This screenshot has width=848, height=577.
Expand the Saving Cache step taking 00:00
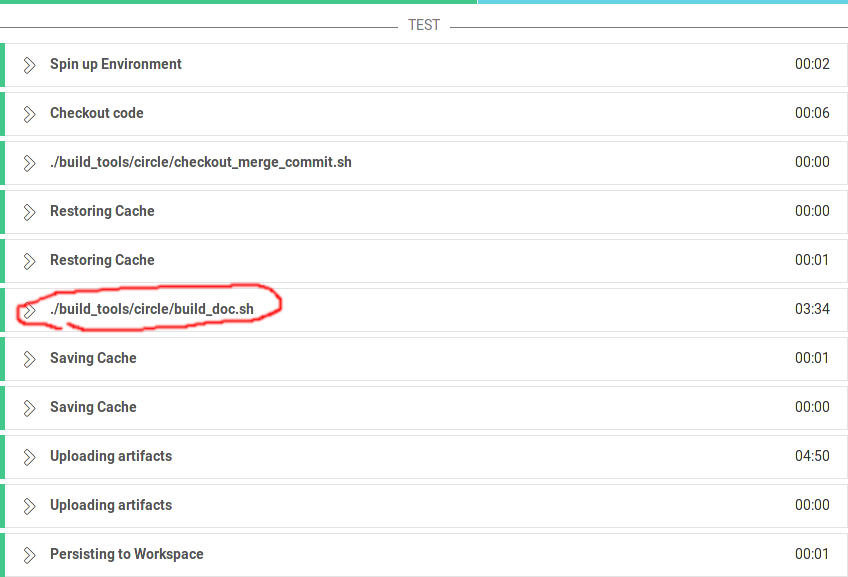29,408
